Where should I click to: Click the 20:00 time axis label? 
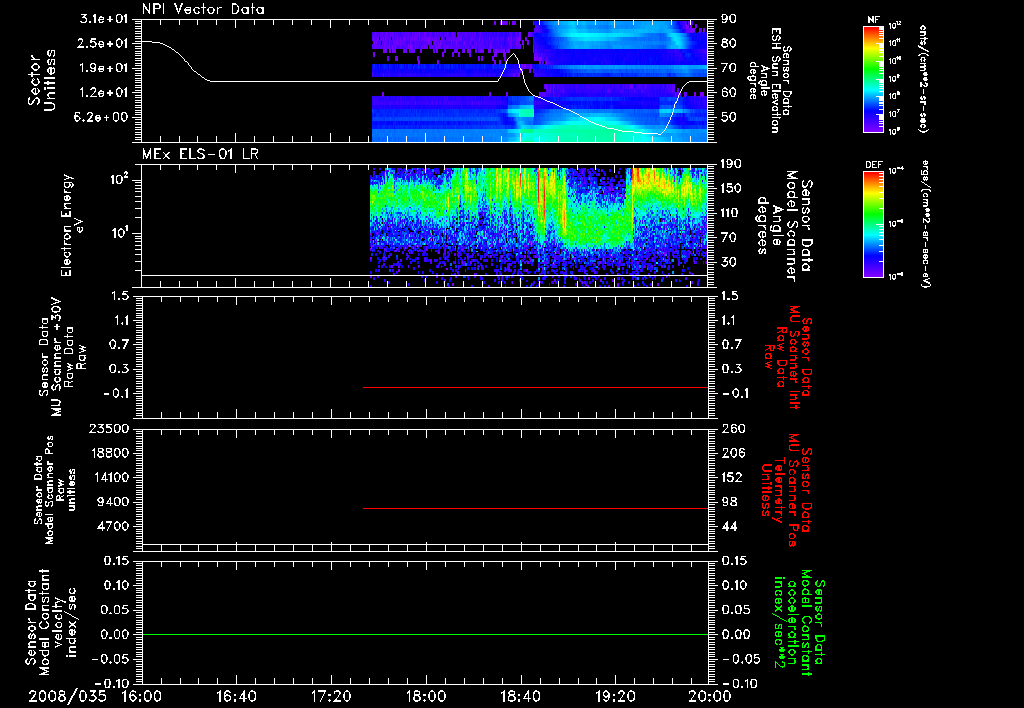[x=710, y=696]
